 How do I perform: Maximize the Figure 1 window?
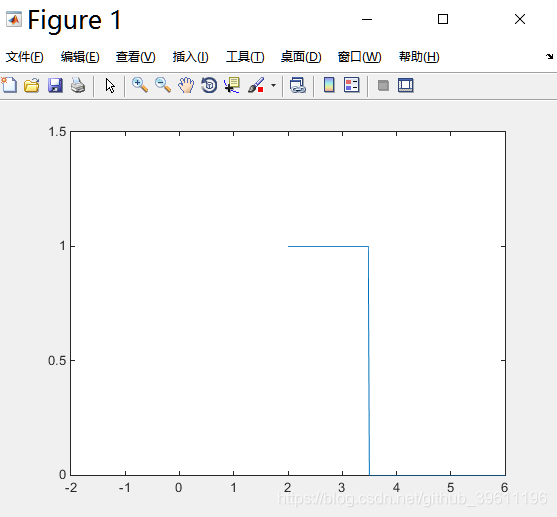click(443, 19)
